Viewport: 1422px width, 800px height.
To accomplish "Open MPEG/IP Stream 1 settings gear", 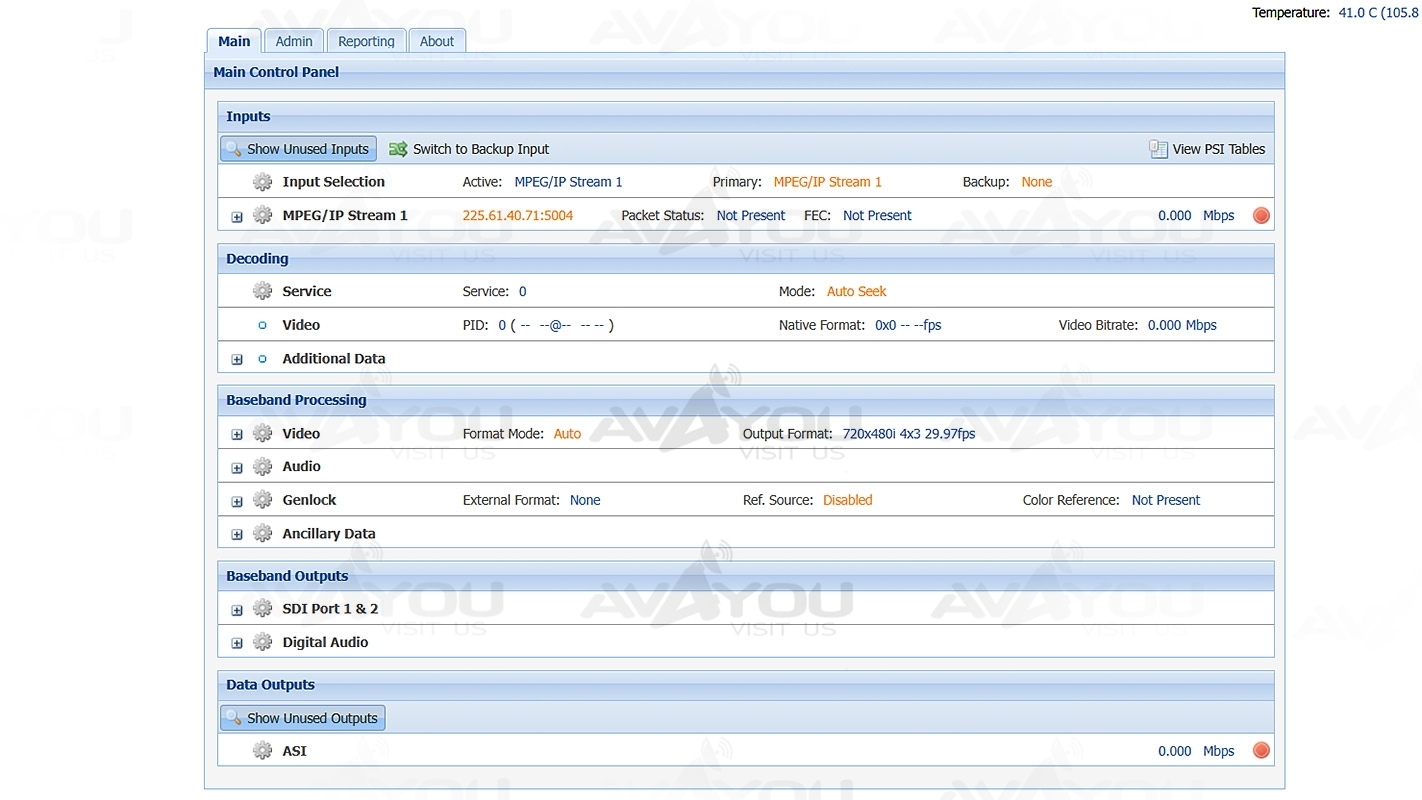I will pos(262,215).
